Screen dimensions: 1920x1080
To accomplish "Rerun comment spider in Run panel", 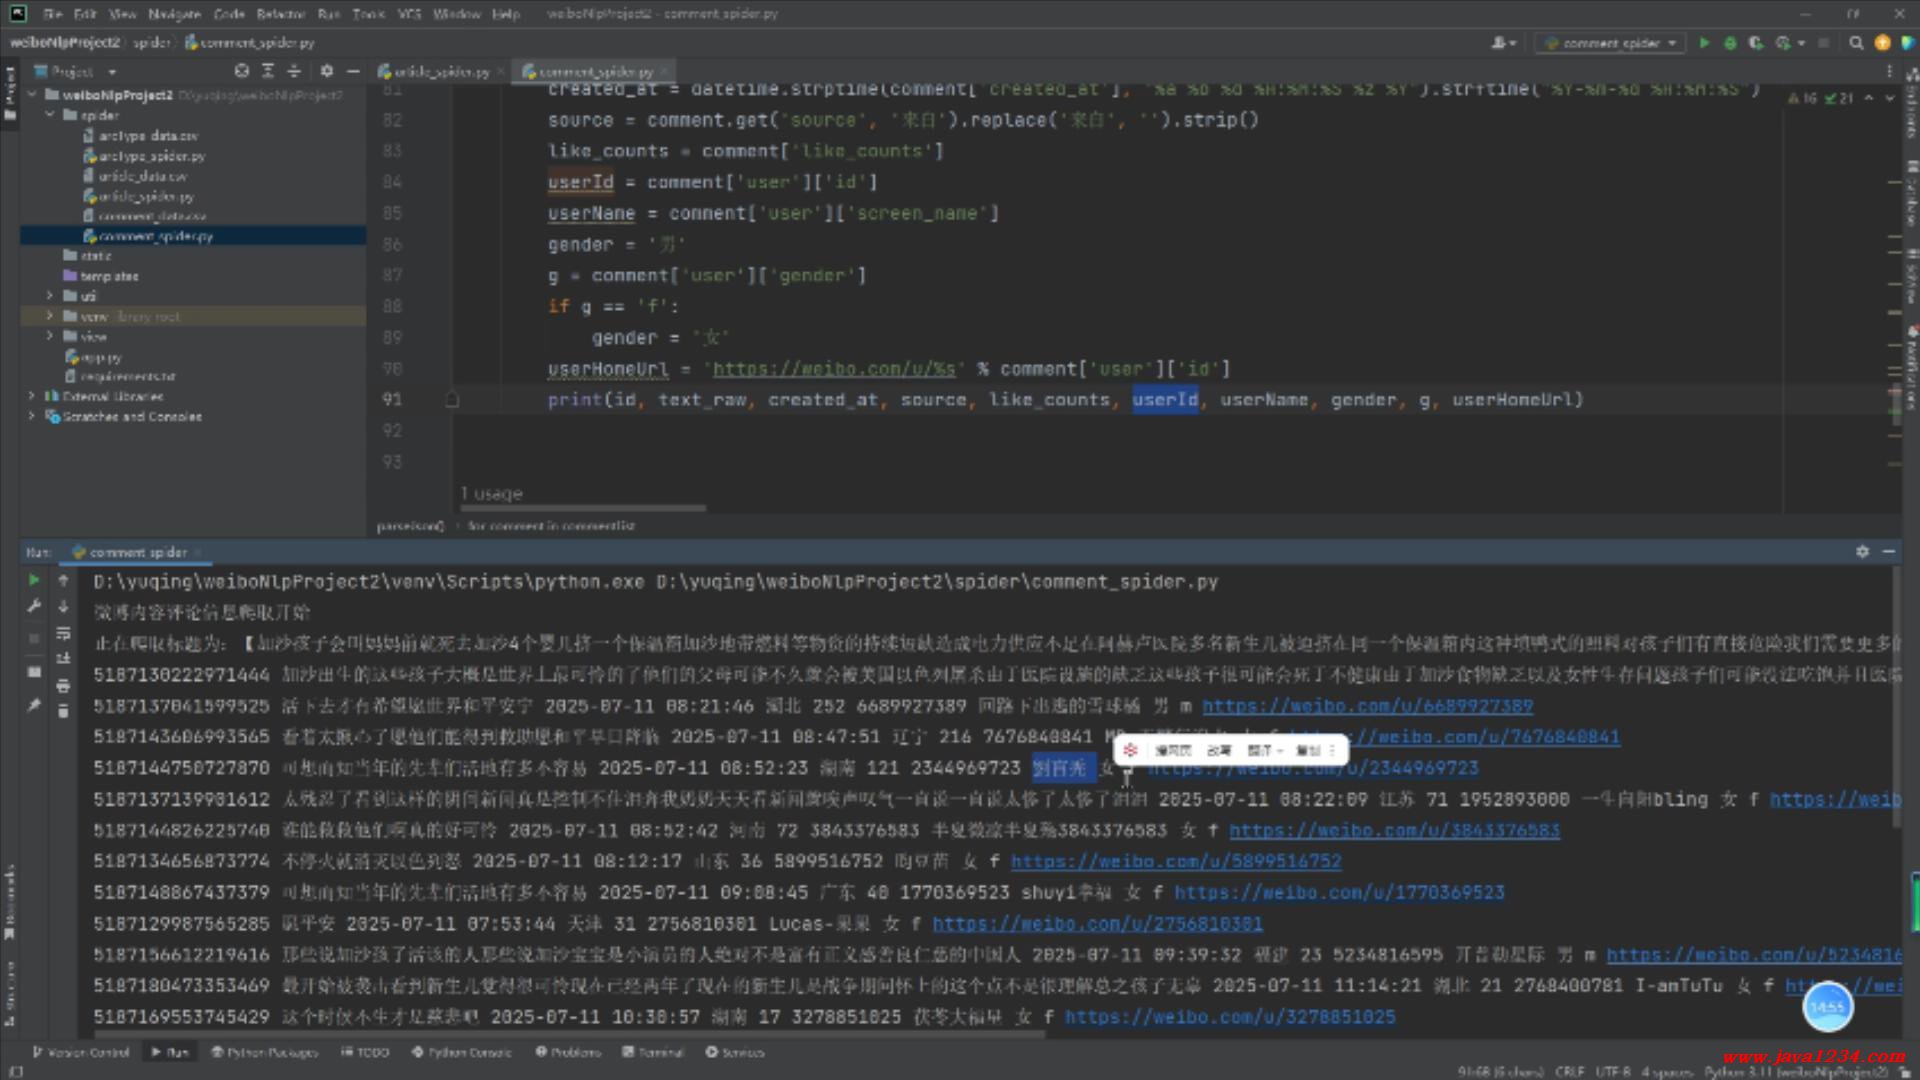I will [x=34, y=580].
